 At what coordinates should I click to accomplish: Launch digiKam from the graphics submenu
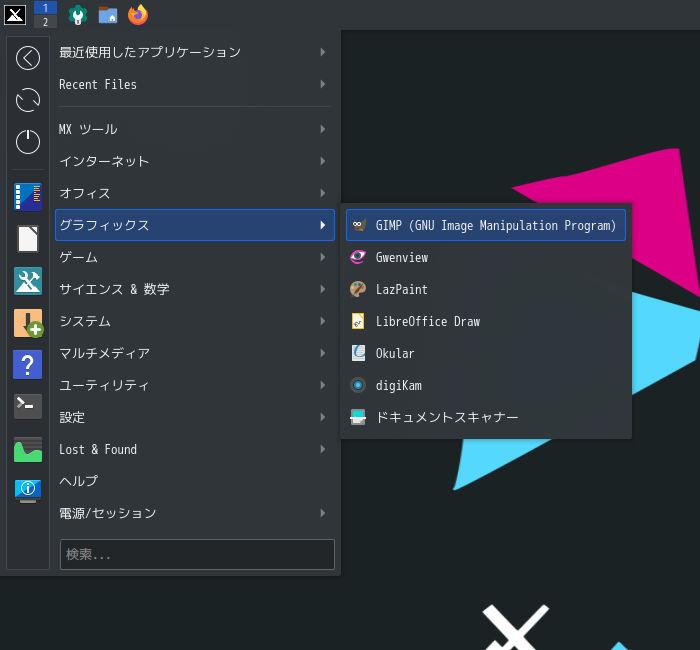tap(486, 385)
